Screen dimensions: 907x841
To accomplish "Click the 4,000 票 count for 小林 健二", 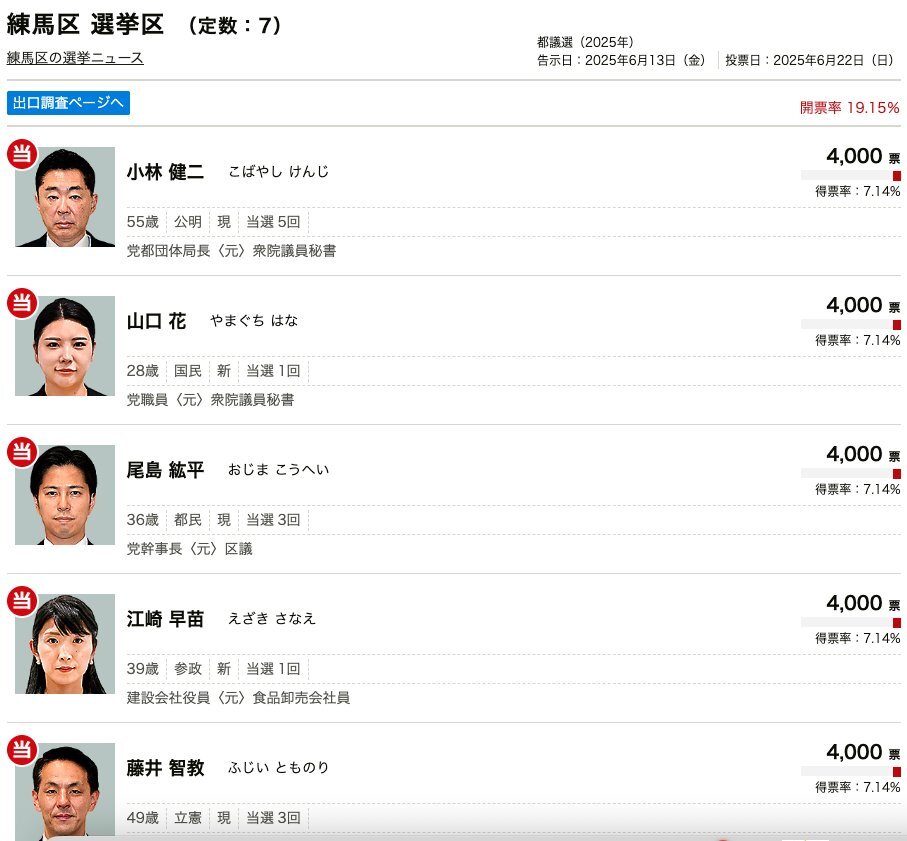I will pos(863,156).
